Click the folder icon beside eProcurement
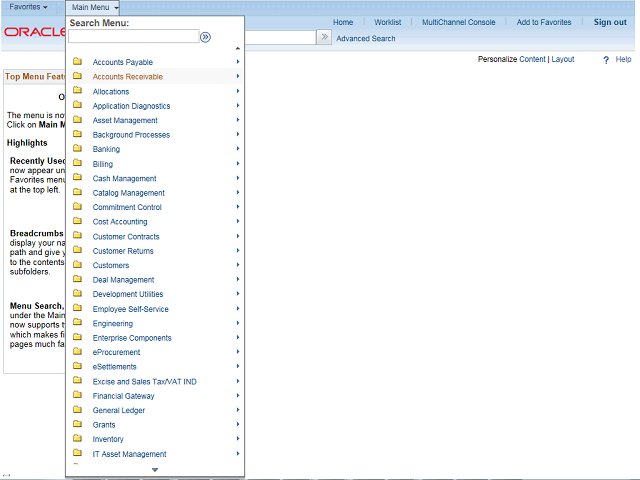This screenshot has height=480, width=640. pos(77,351)
